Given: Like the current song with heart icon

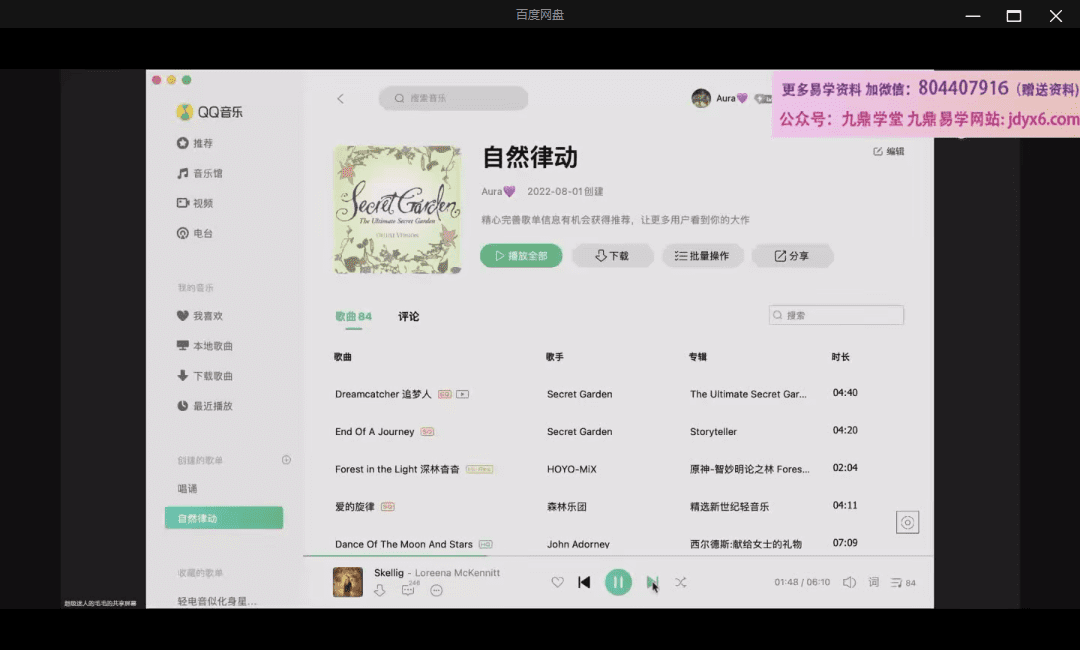Looking at the screenshot, I should 558,582.
